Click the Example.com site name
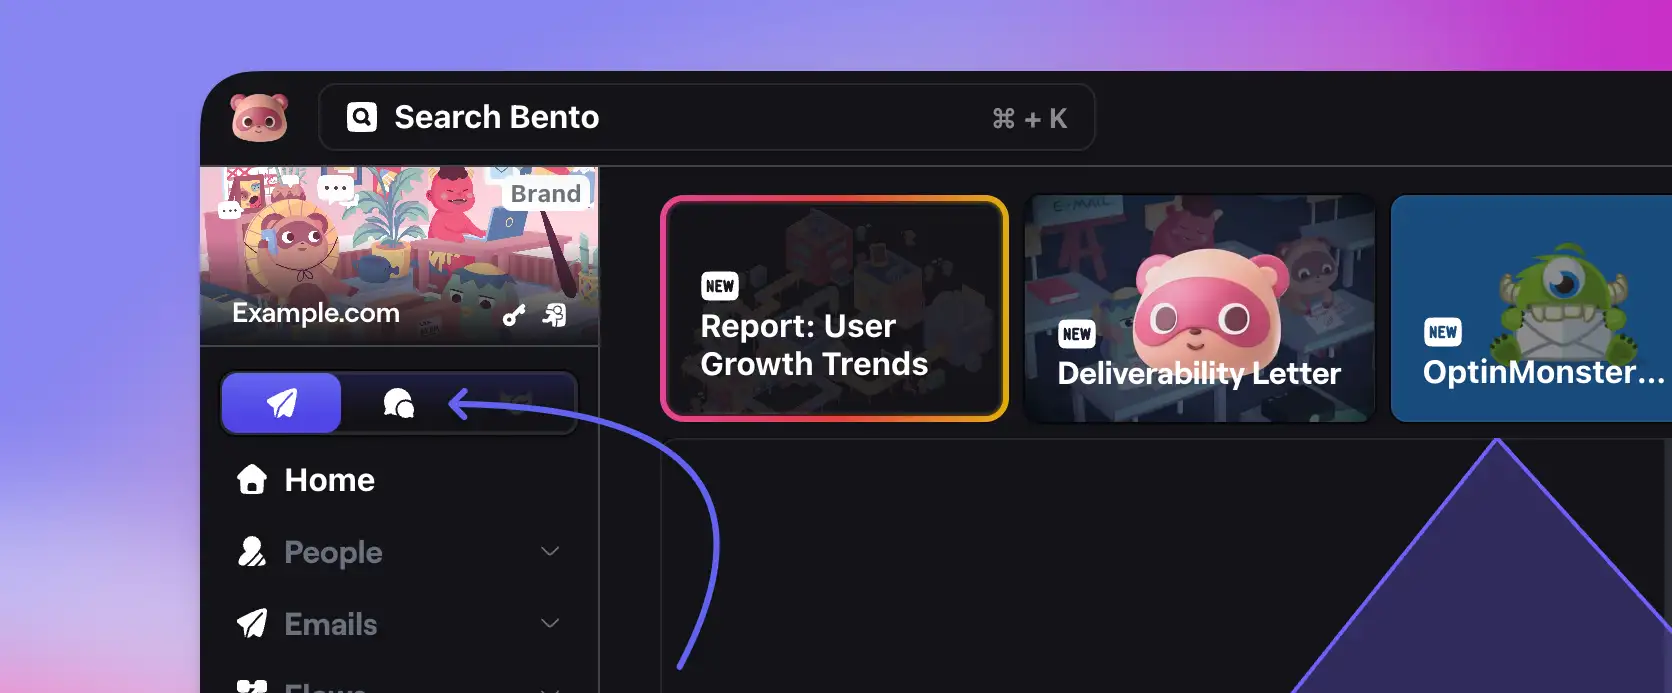 pyautogui.click(x=316, y=313)
